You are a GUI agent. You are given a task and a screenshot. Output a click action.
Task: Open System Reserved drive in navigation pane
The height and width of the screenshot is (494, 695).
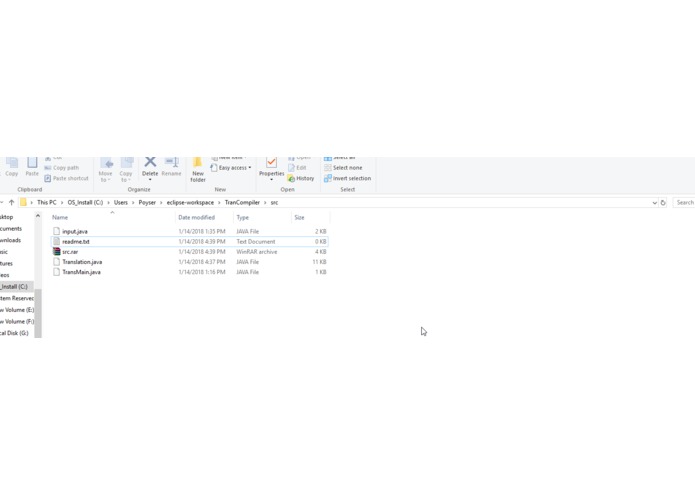17,298
